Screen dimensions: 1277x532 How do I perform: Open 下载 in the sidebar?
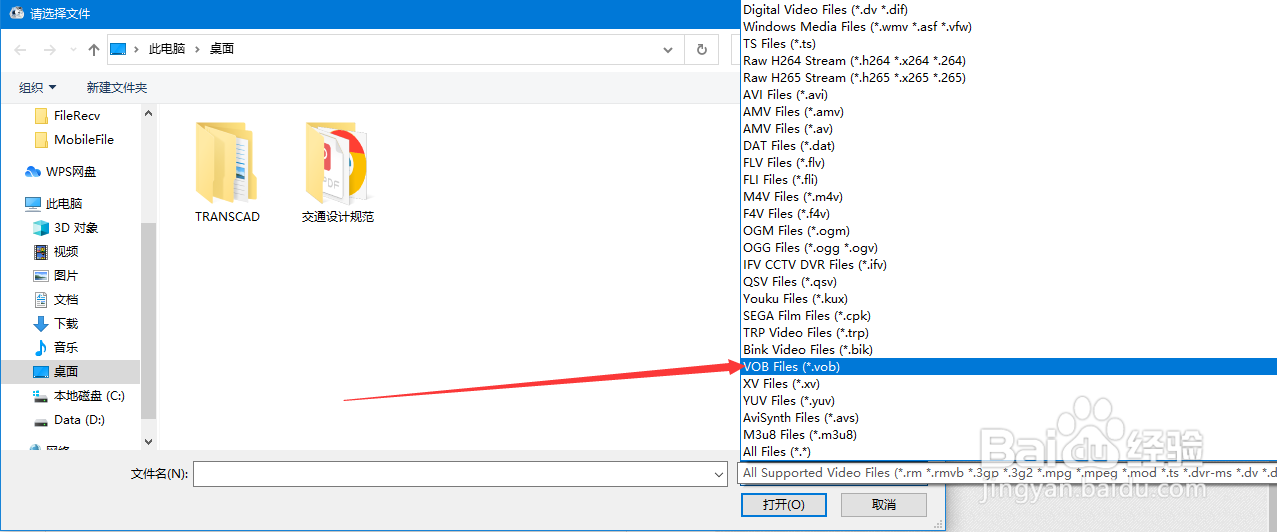click(x=56, y=323)
